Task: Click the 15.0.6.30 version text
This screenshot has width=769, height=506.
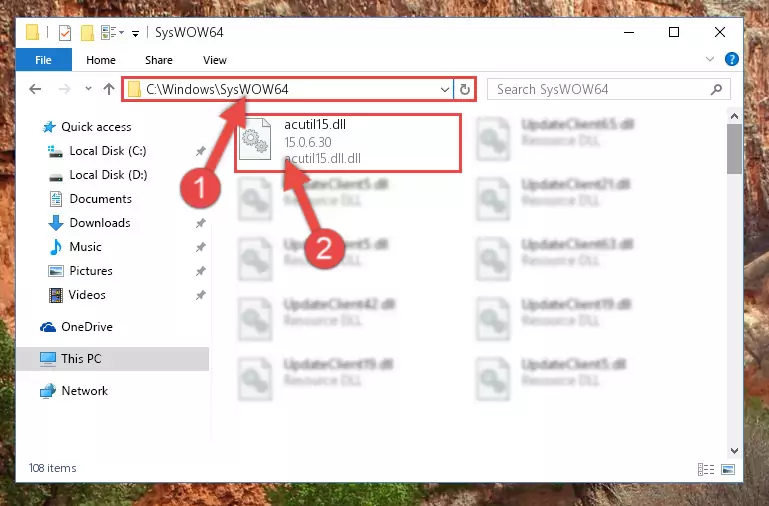Action: click(308, 142)
